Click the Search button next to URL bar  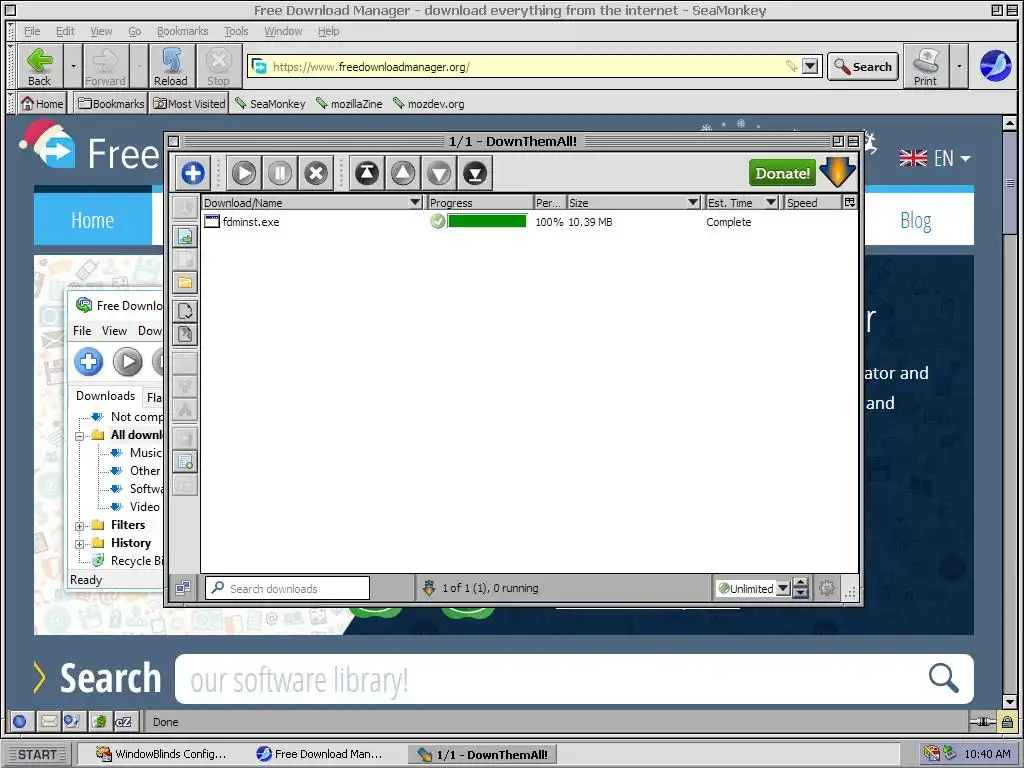click(863, 67)
